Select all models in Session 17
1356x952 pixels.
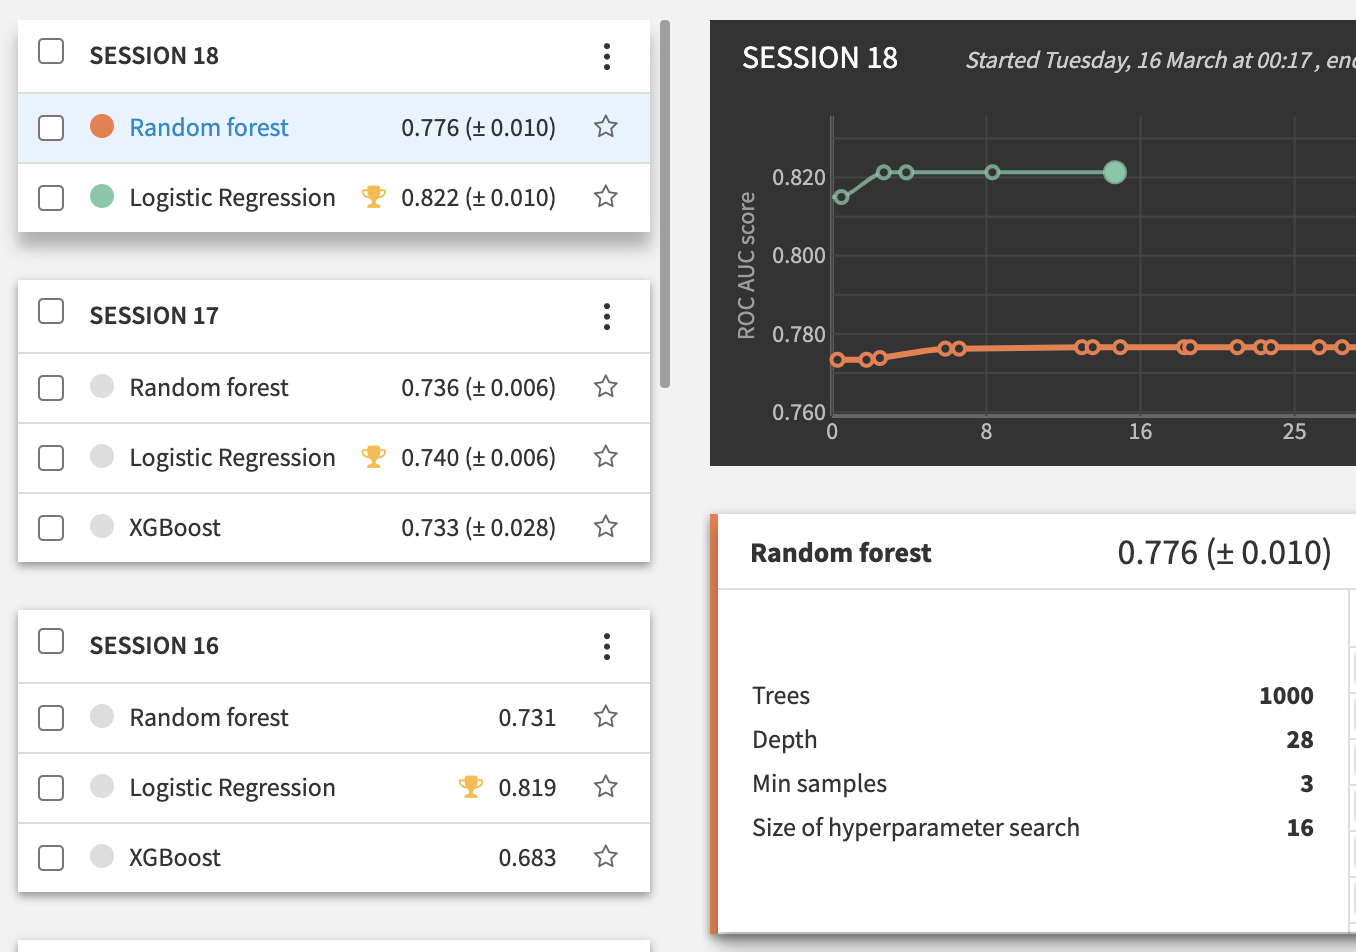click(x=51, y=311)
